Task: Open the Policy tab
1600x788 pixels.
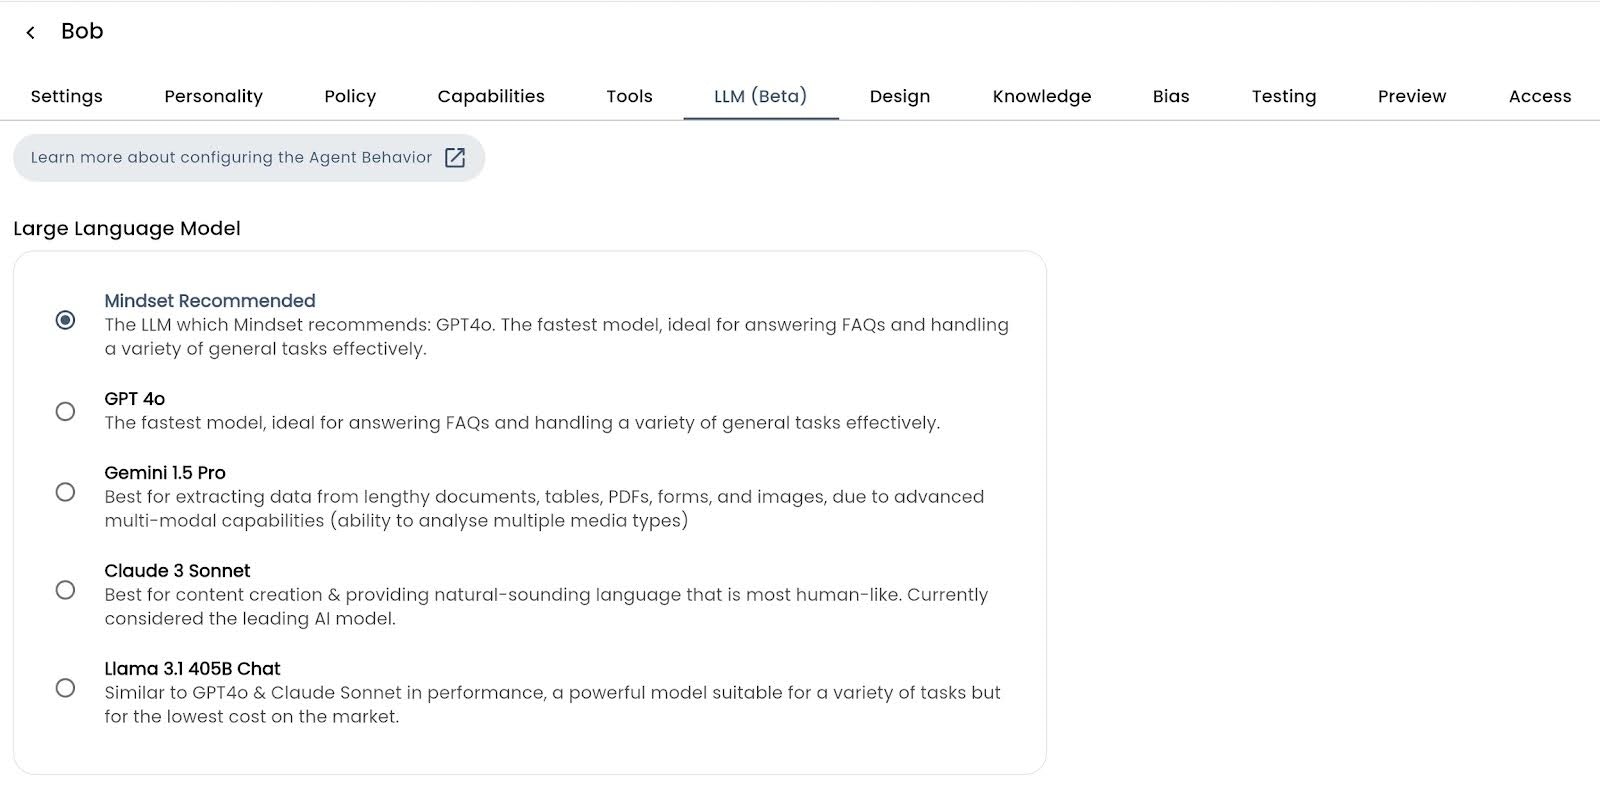Action: point(350,96)
